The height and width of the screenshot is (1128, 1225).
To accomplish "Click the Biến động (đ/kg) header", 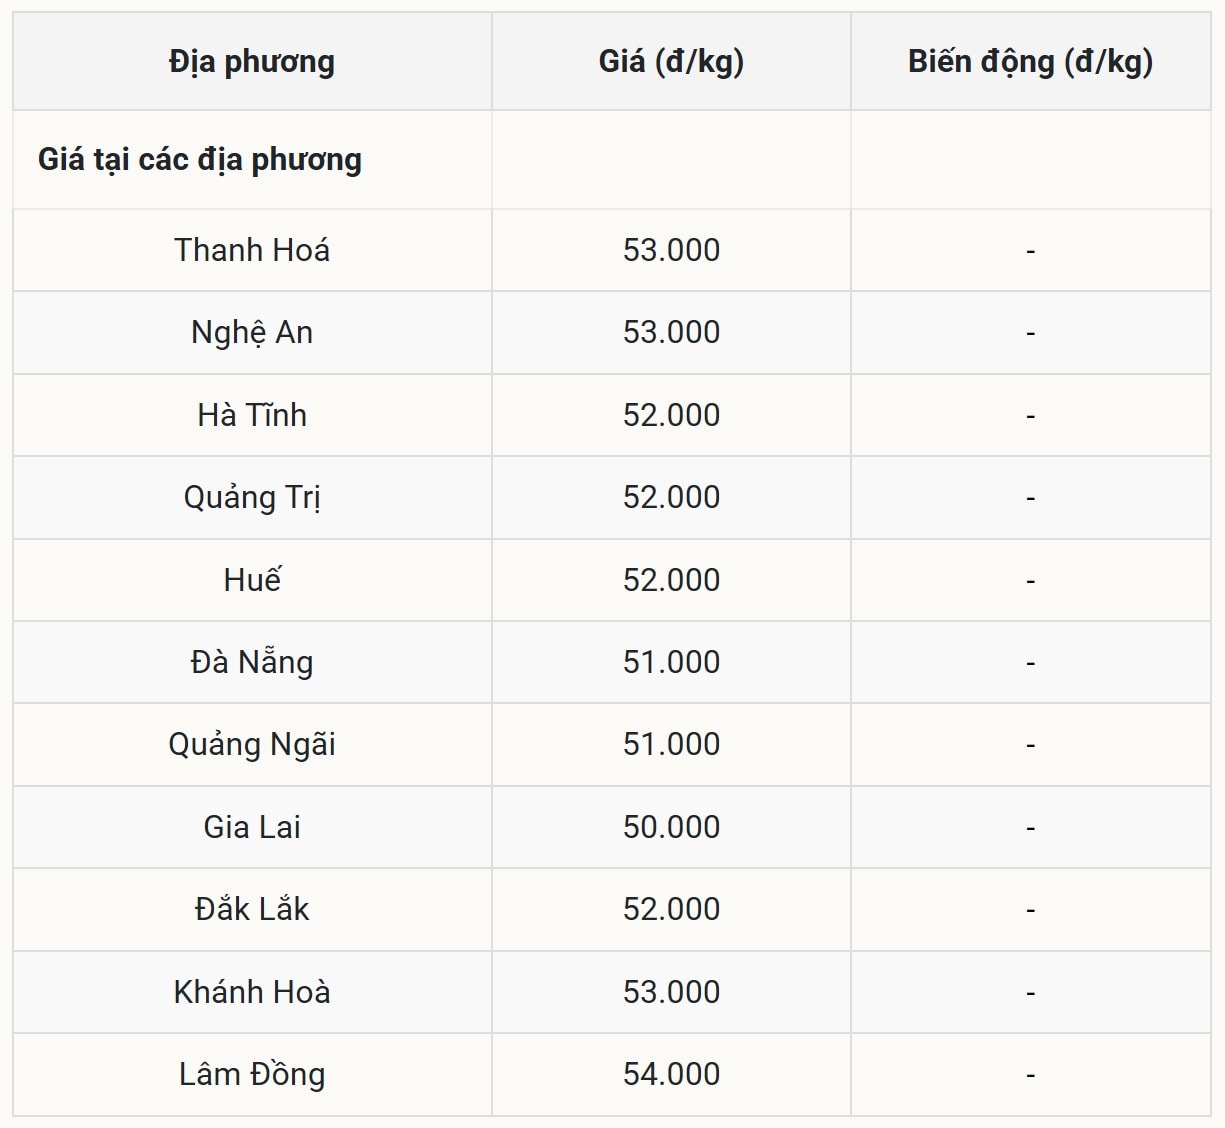I will coord(1030,62).
